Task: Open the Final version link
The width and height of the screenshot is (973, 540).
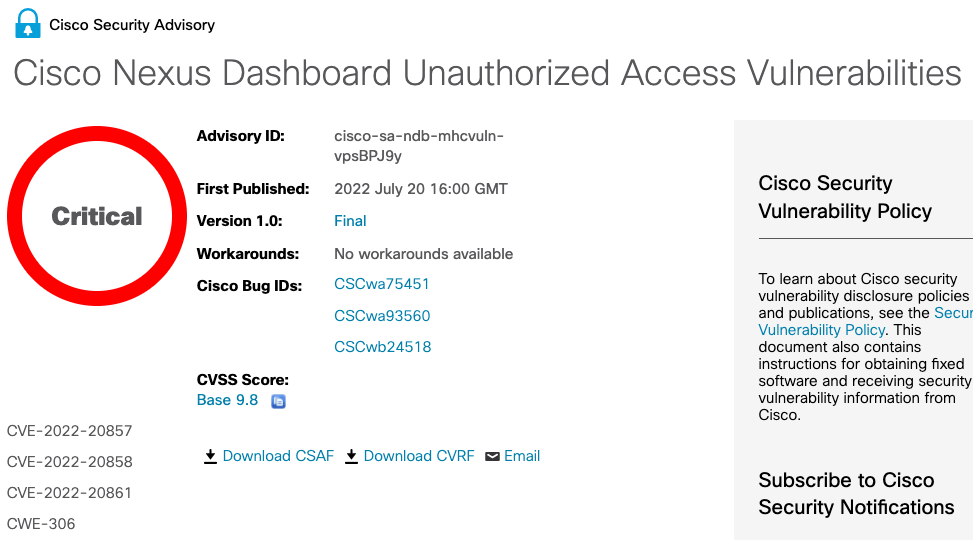Action: [x=350, y=221]
